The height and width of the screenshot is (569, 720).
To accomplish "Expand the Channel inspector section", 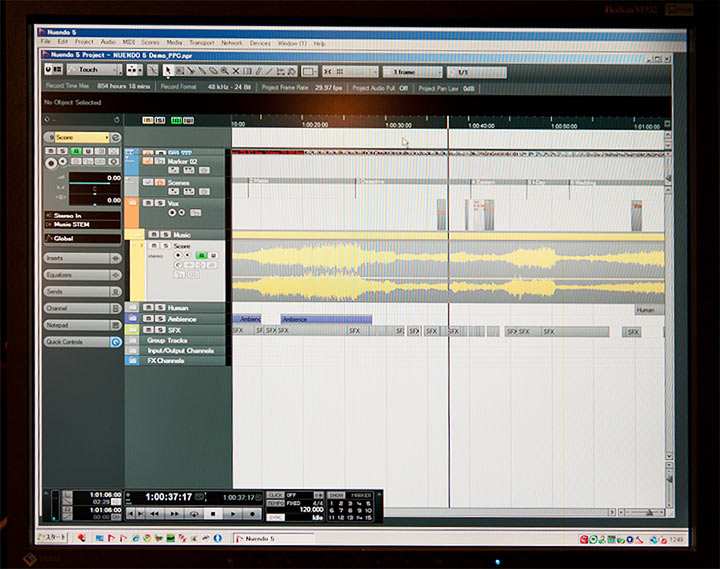I will (83, 308).
